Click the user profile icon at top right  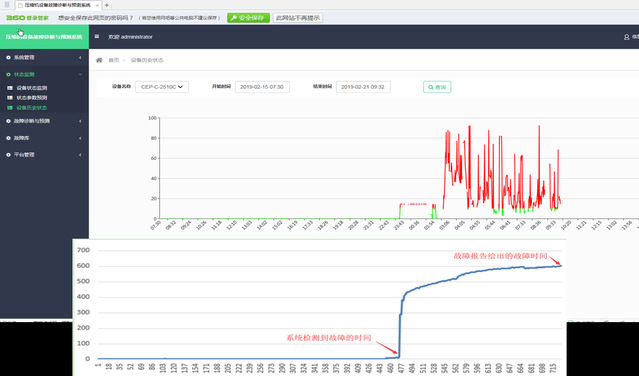pos(627,37)
